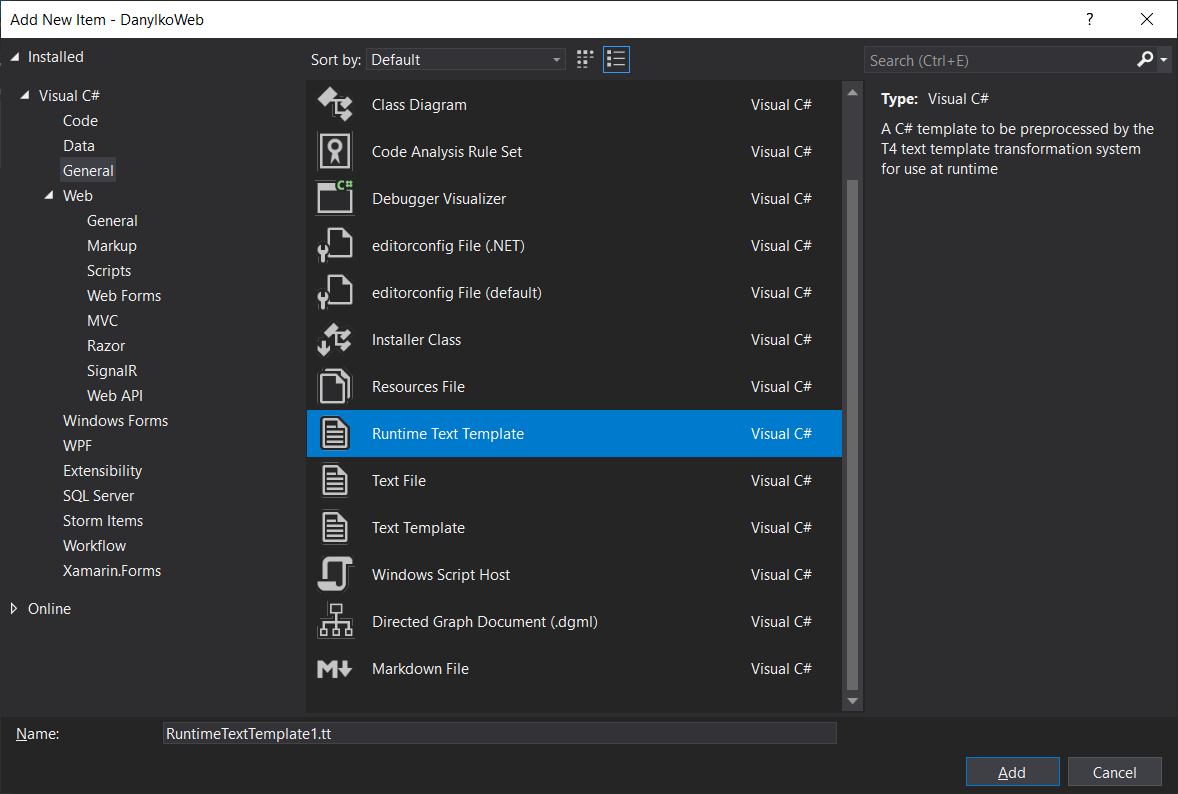Switch to medium icons grid view
The width and height of the screenshot is (1178, 794).
pyautogui.click(x=585, y=59)
